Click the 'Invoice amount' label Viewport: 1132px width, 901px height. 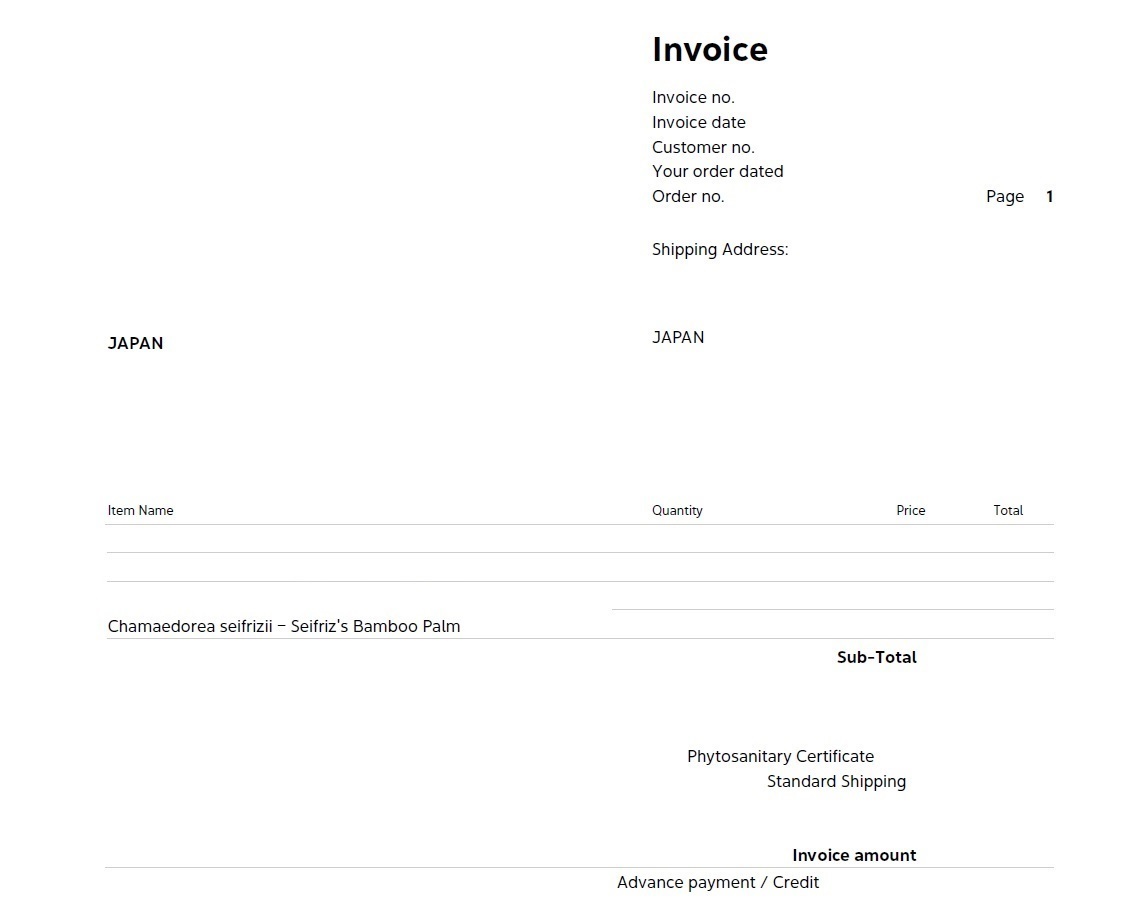[x=854, y=856]
